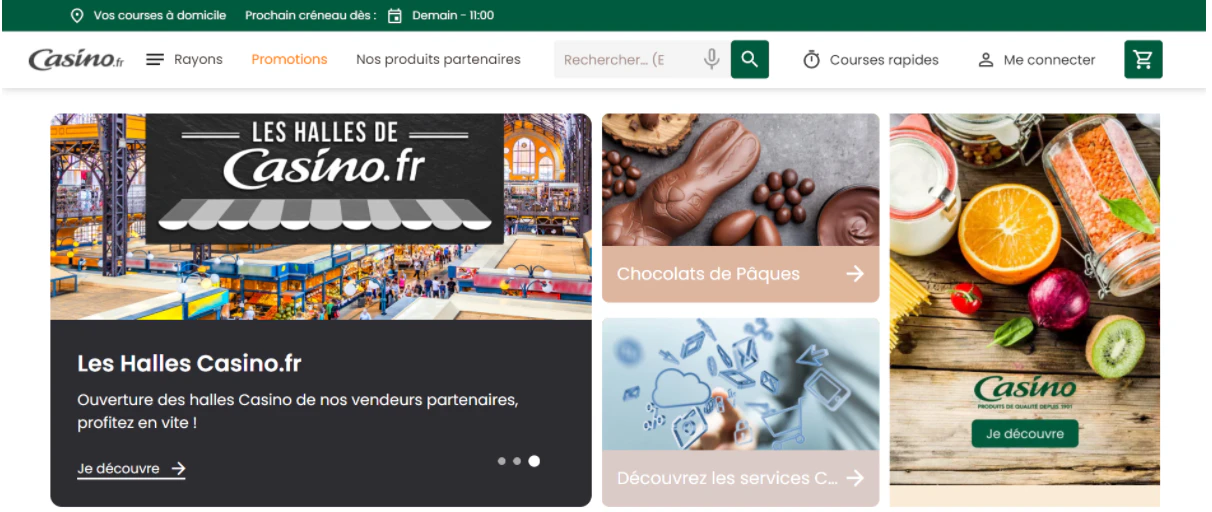Click the Les Halles Casino.fr heading
This screenshot has height=512, width=1212.
pyautogui.click(x=189, y=363)
